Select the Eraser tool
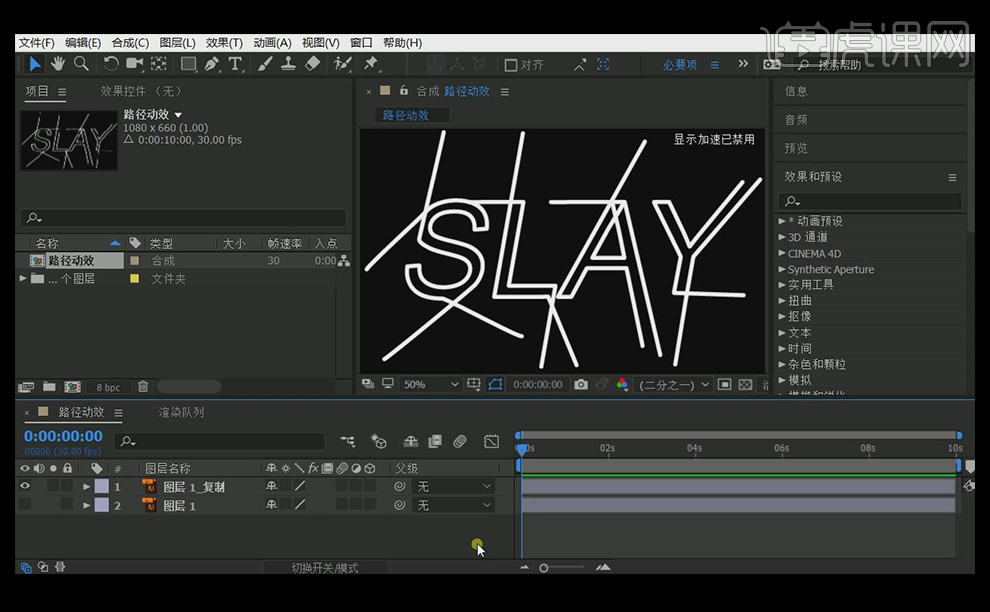The image size is (990, 612). click(312, 64)
